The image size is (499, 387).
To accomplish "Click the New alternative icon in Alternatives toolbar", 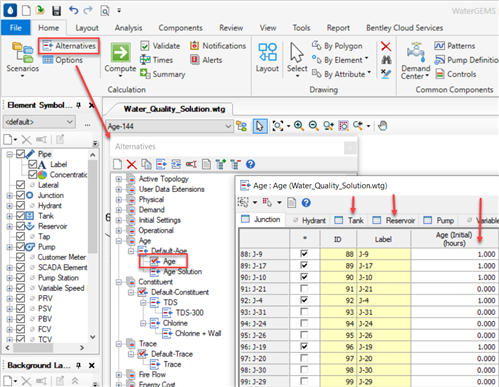I will (117, 164).
